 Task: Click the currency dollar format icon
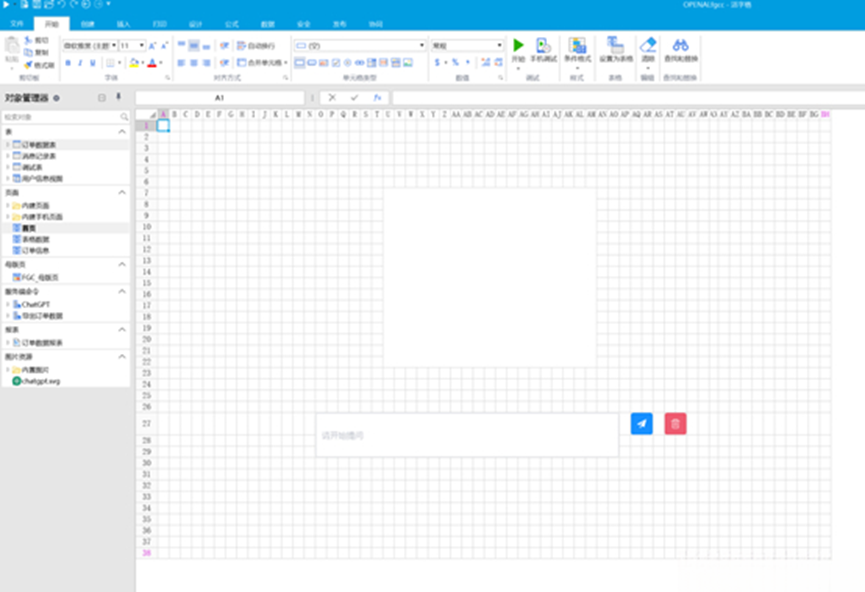click(437, 62)
